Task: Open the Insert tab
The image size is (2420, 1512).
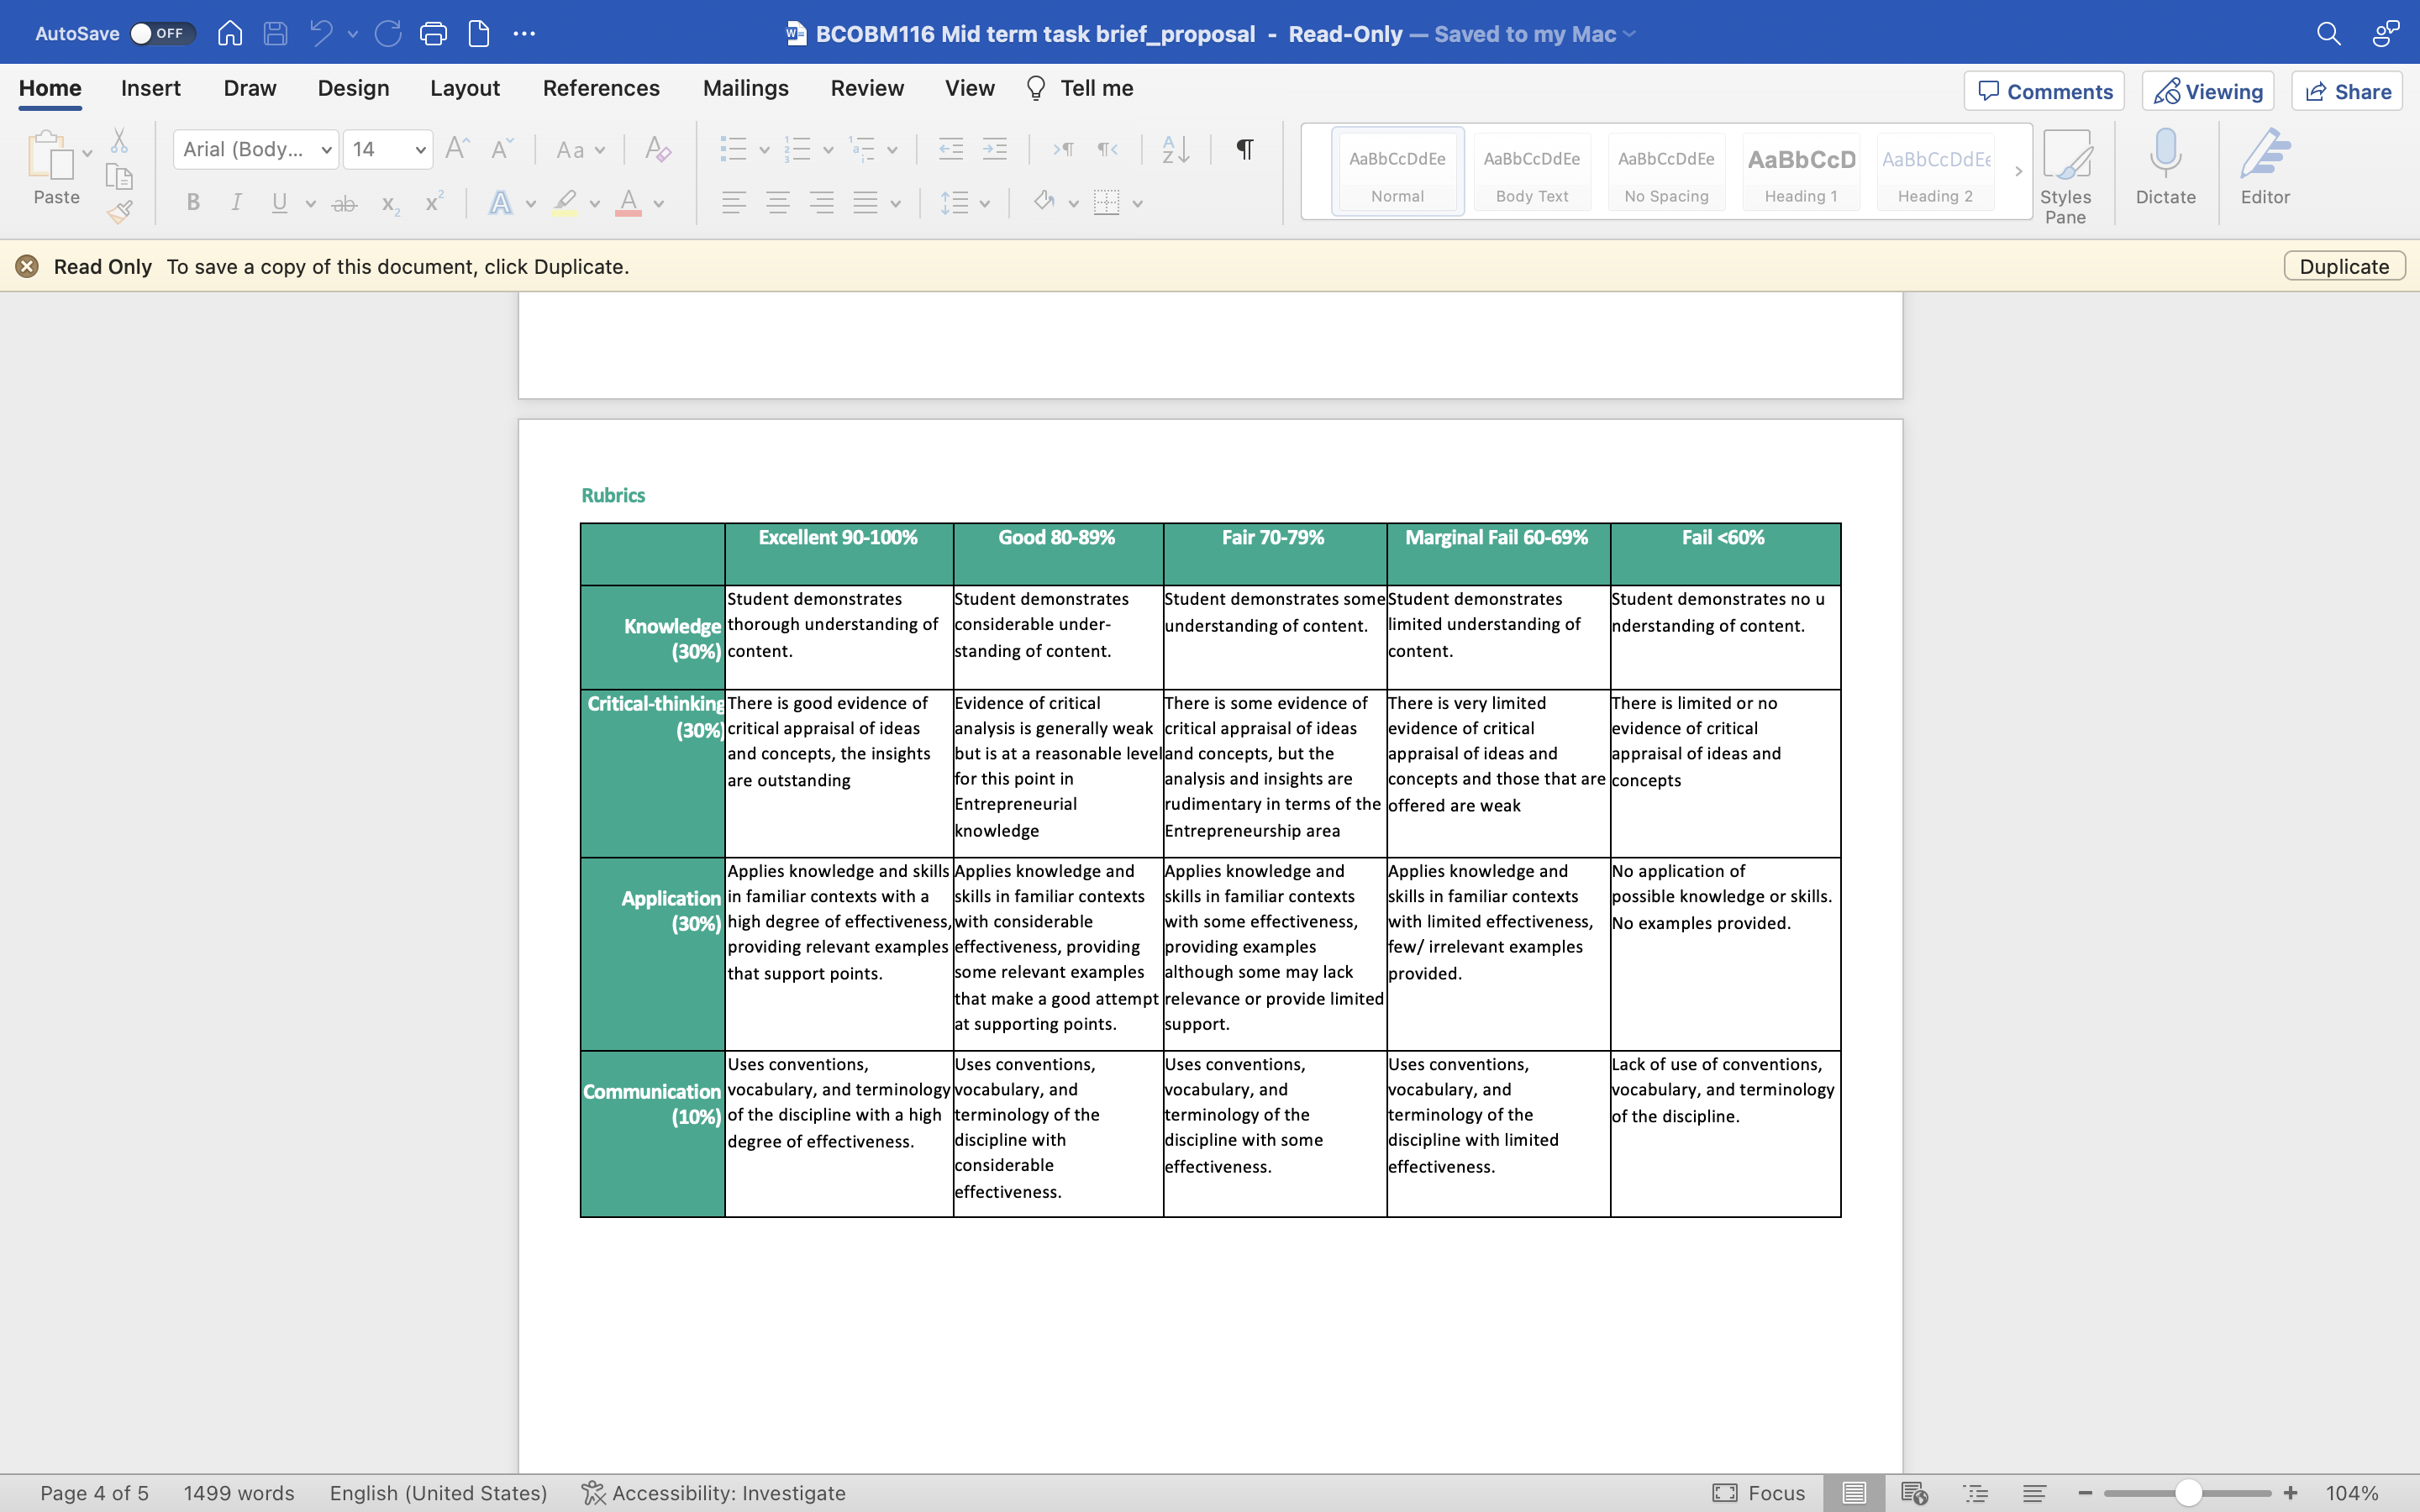Action: tap(150, 88)
